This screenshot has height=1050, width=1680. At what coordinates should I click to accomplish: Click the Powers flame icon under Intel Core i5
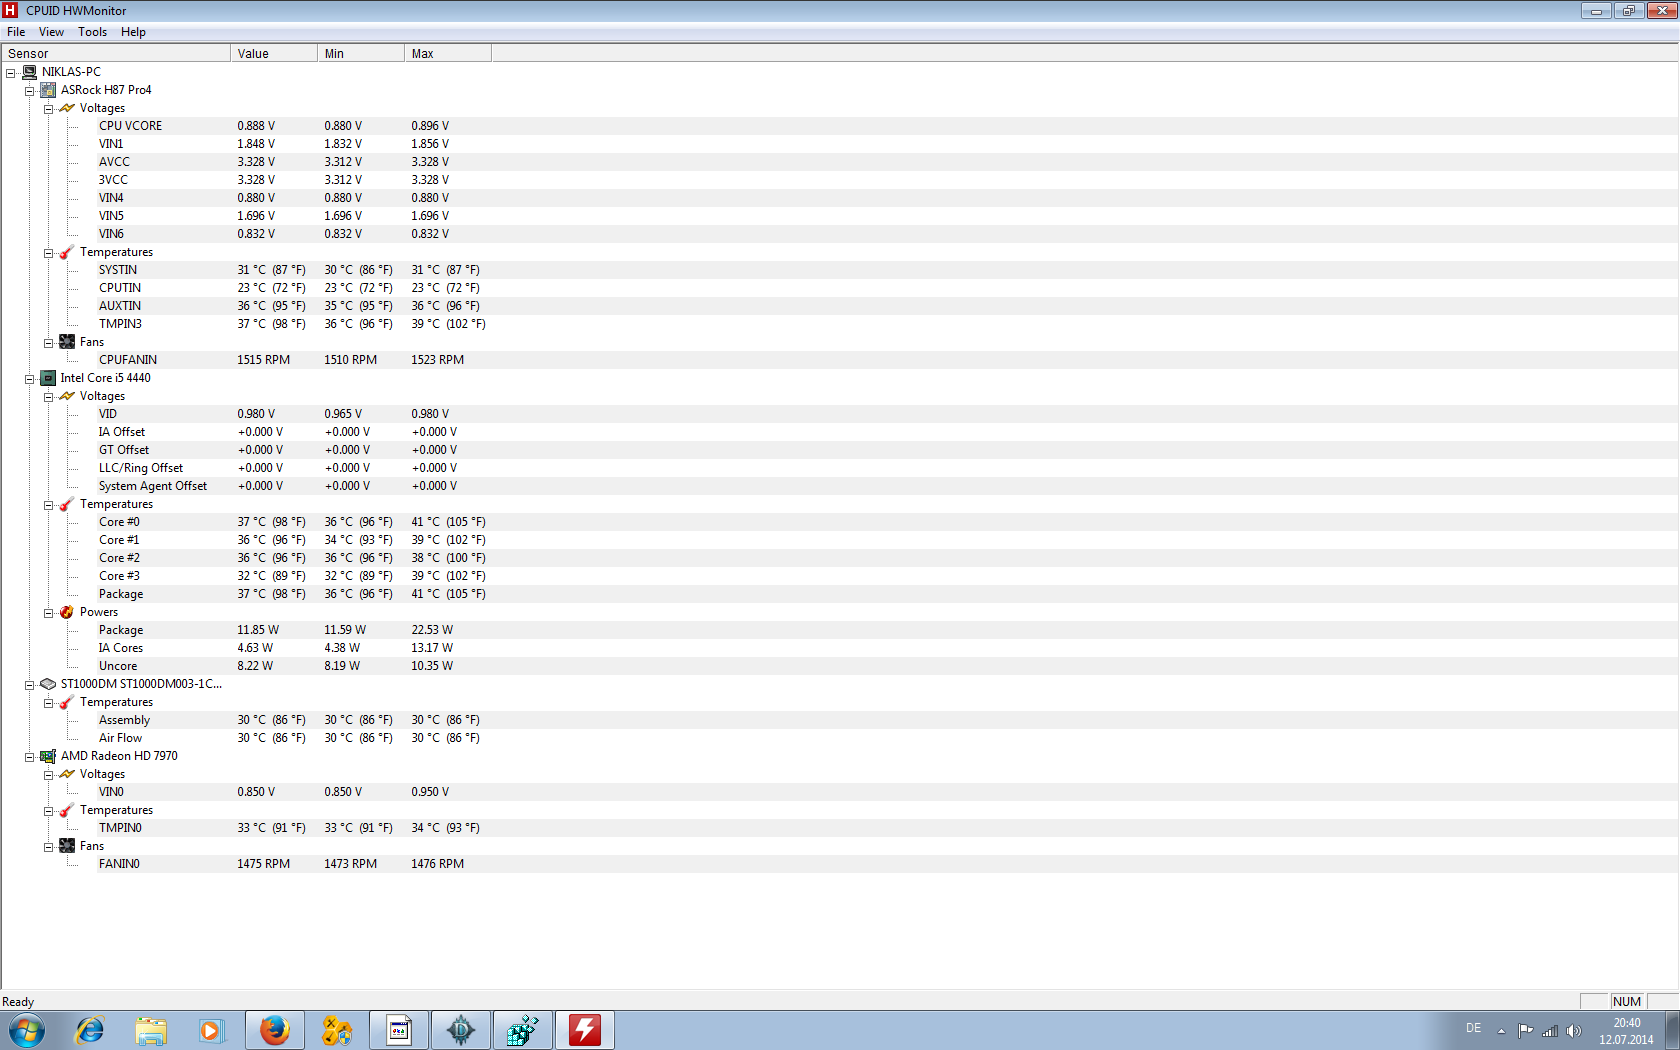[67, 612]
